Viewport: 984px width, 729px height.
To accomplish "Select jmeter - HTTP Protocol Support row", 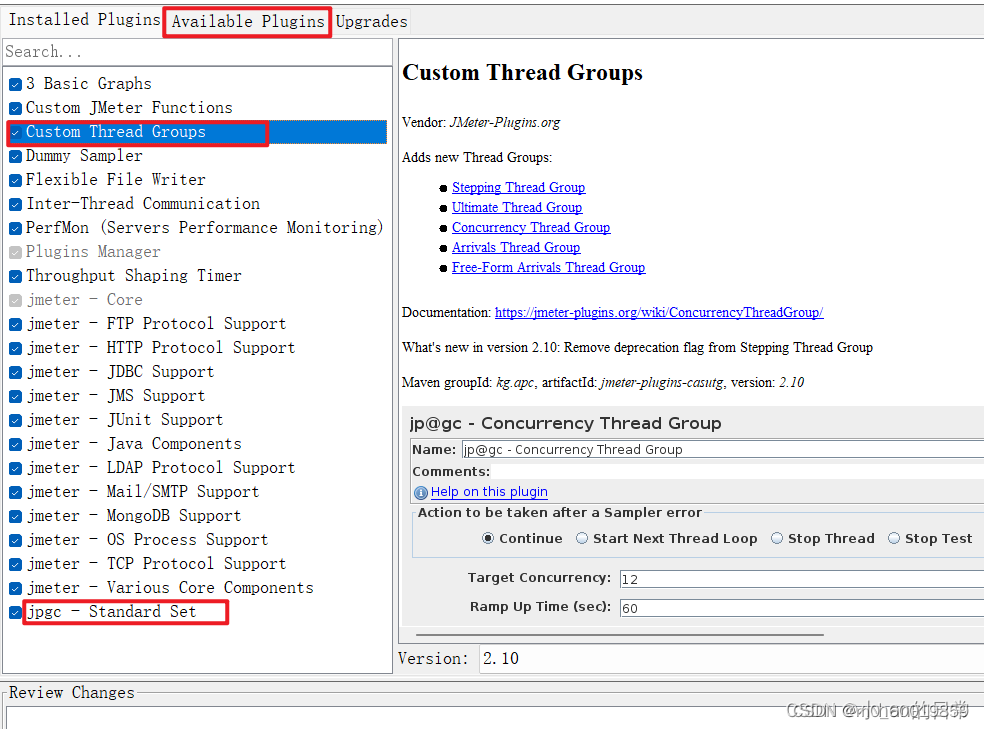I will [x=197, y=348].
